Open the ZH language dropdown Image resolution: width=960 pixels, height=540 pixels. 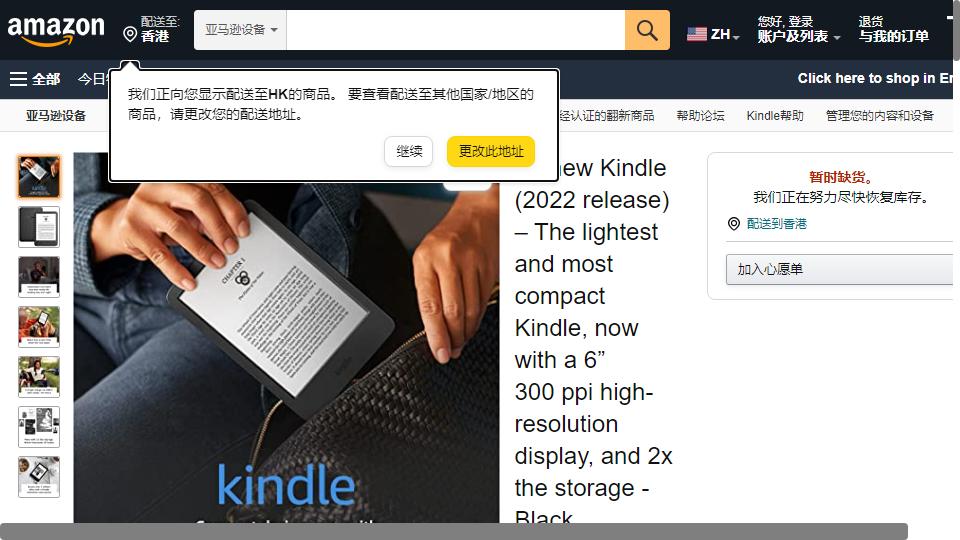[x=725, y=35]
